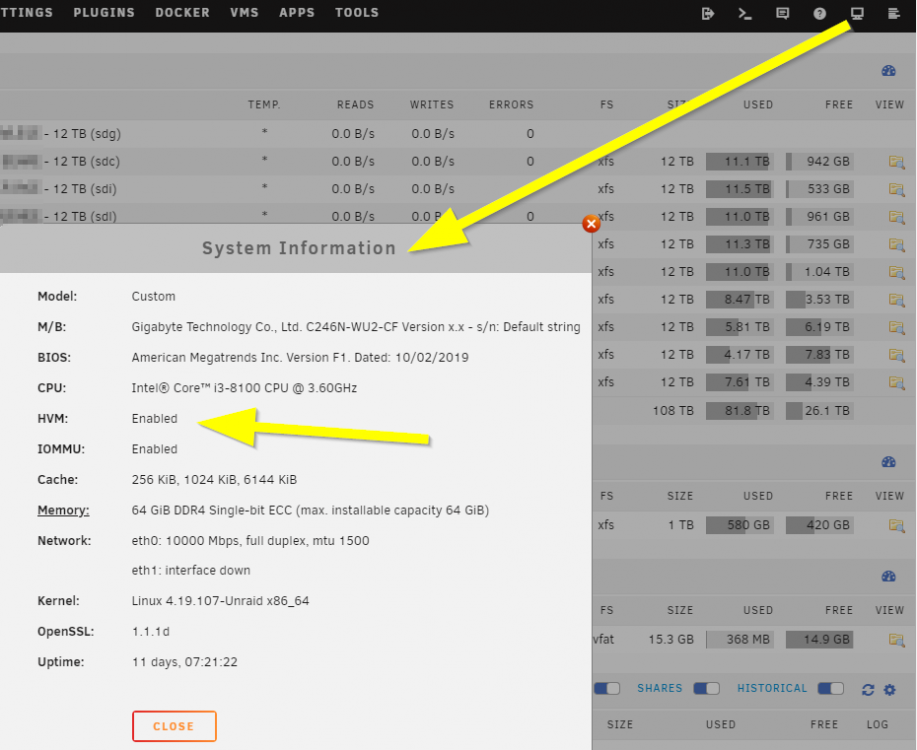Click the READS column header
Viewport: 917px width, 750px height.
point(355,105)
